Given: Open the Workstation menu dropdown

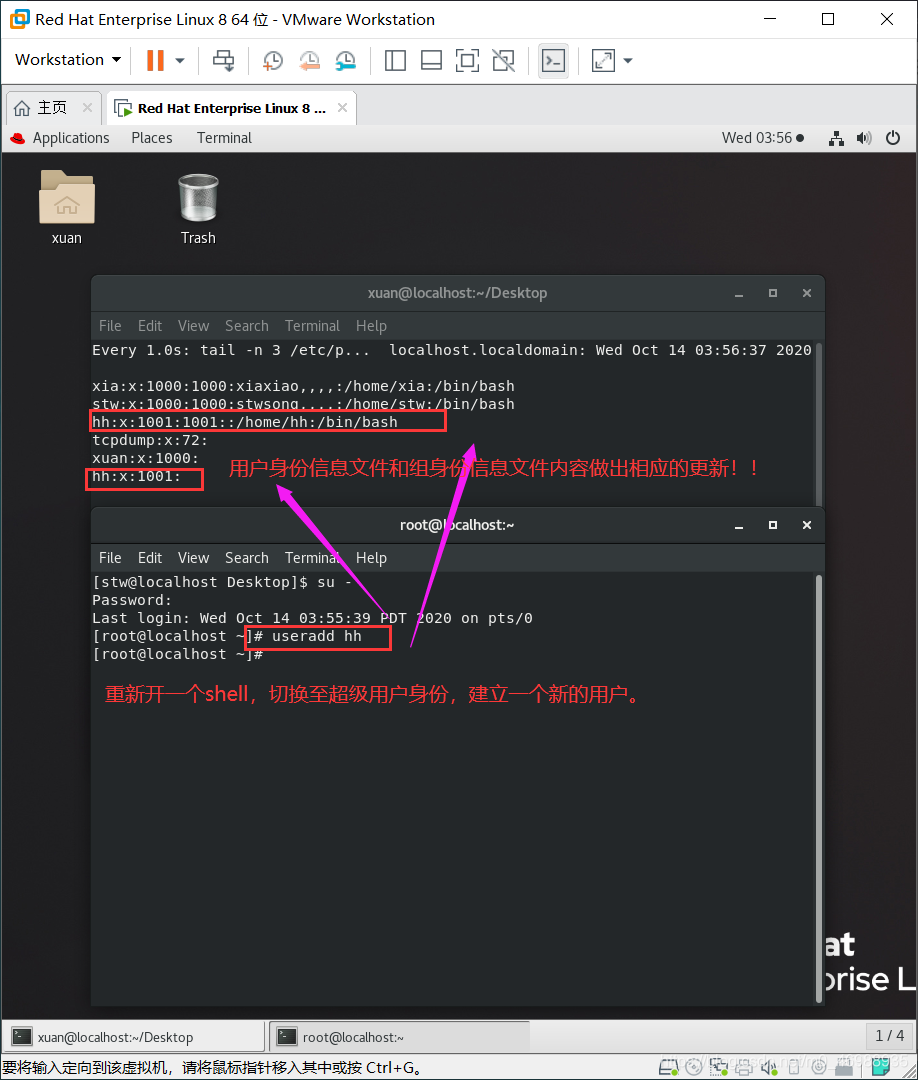Looking at the screenshot, I should click(x=68, y=60).
